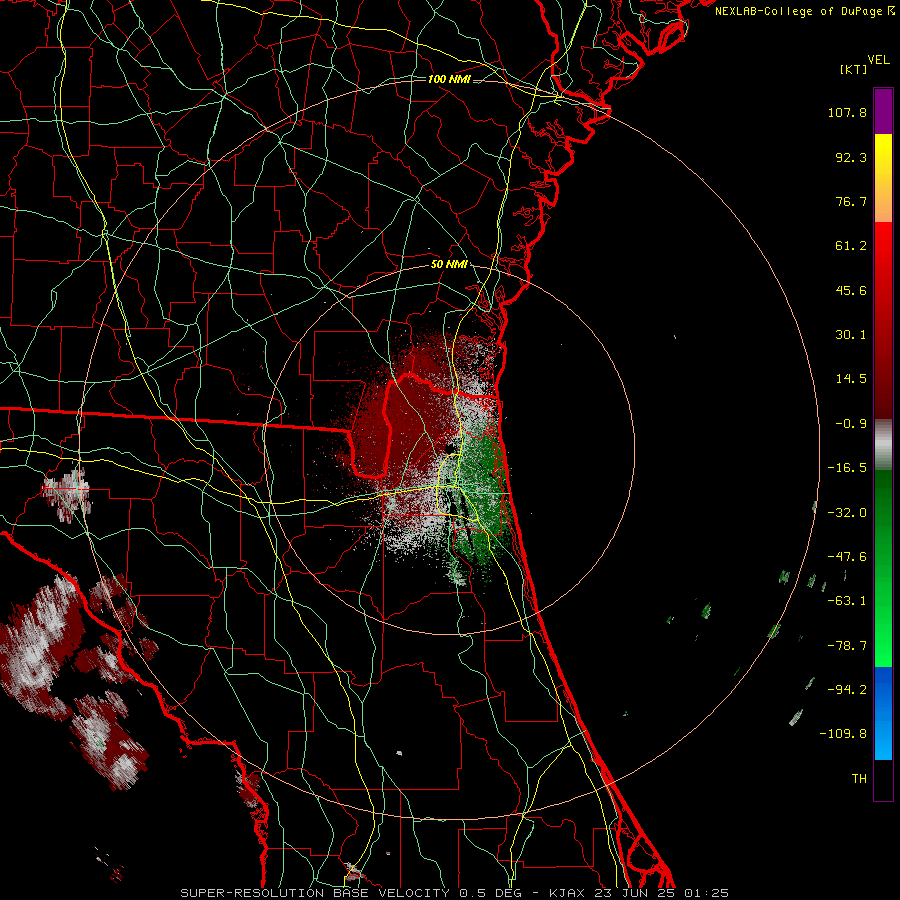Viewport: 900px width, 900px height.
Task: Click the -78.7 velocity scale value
Action: coord(847,646)
